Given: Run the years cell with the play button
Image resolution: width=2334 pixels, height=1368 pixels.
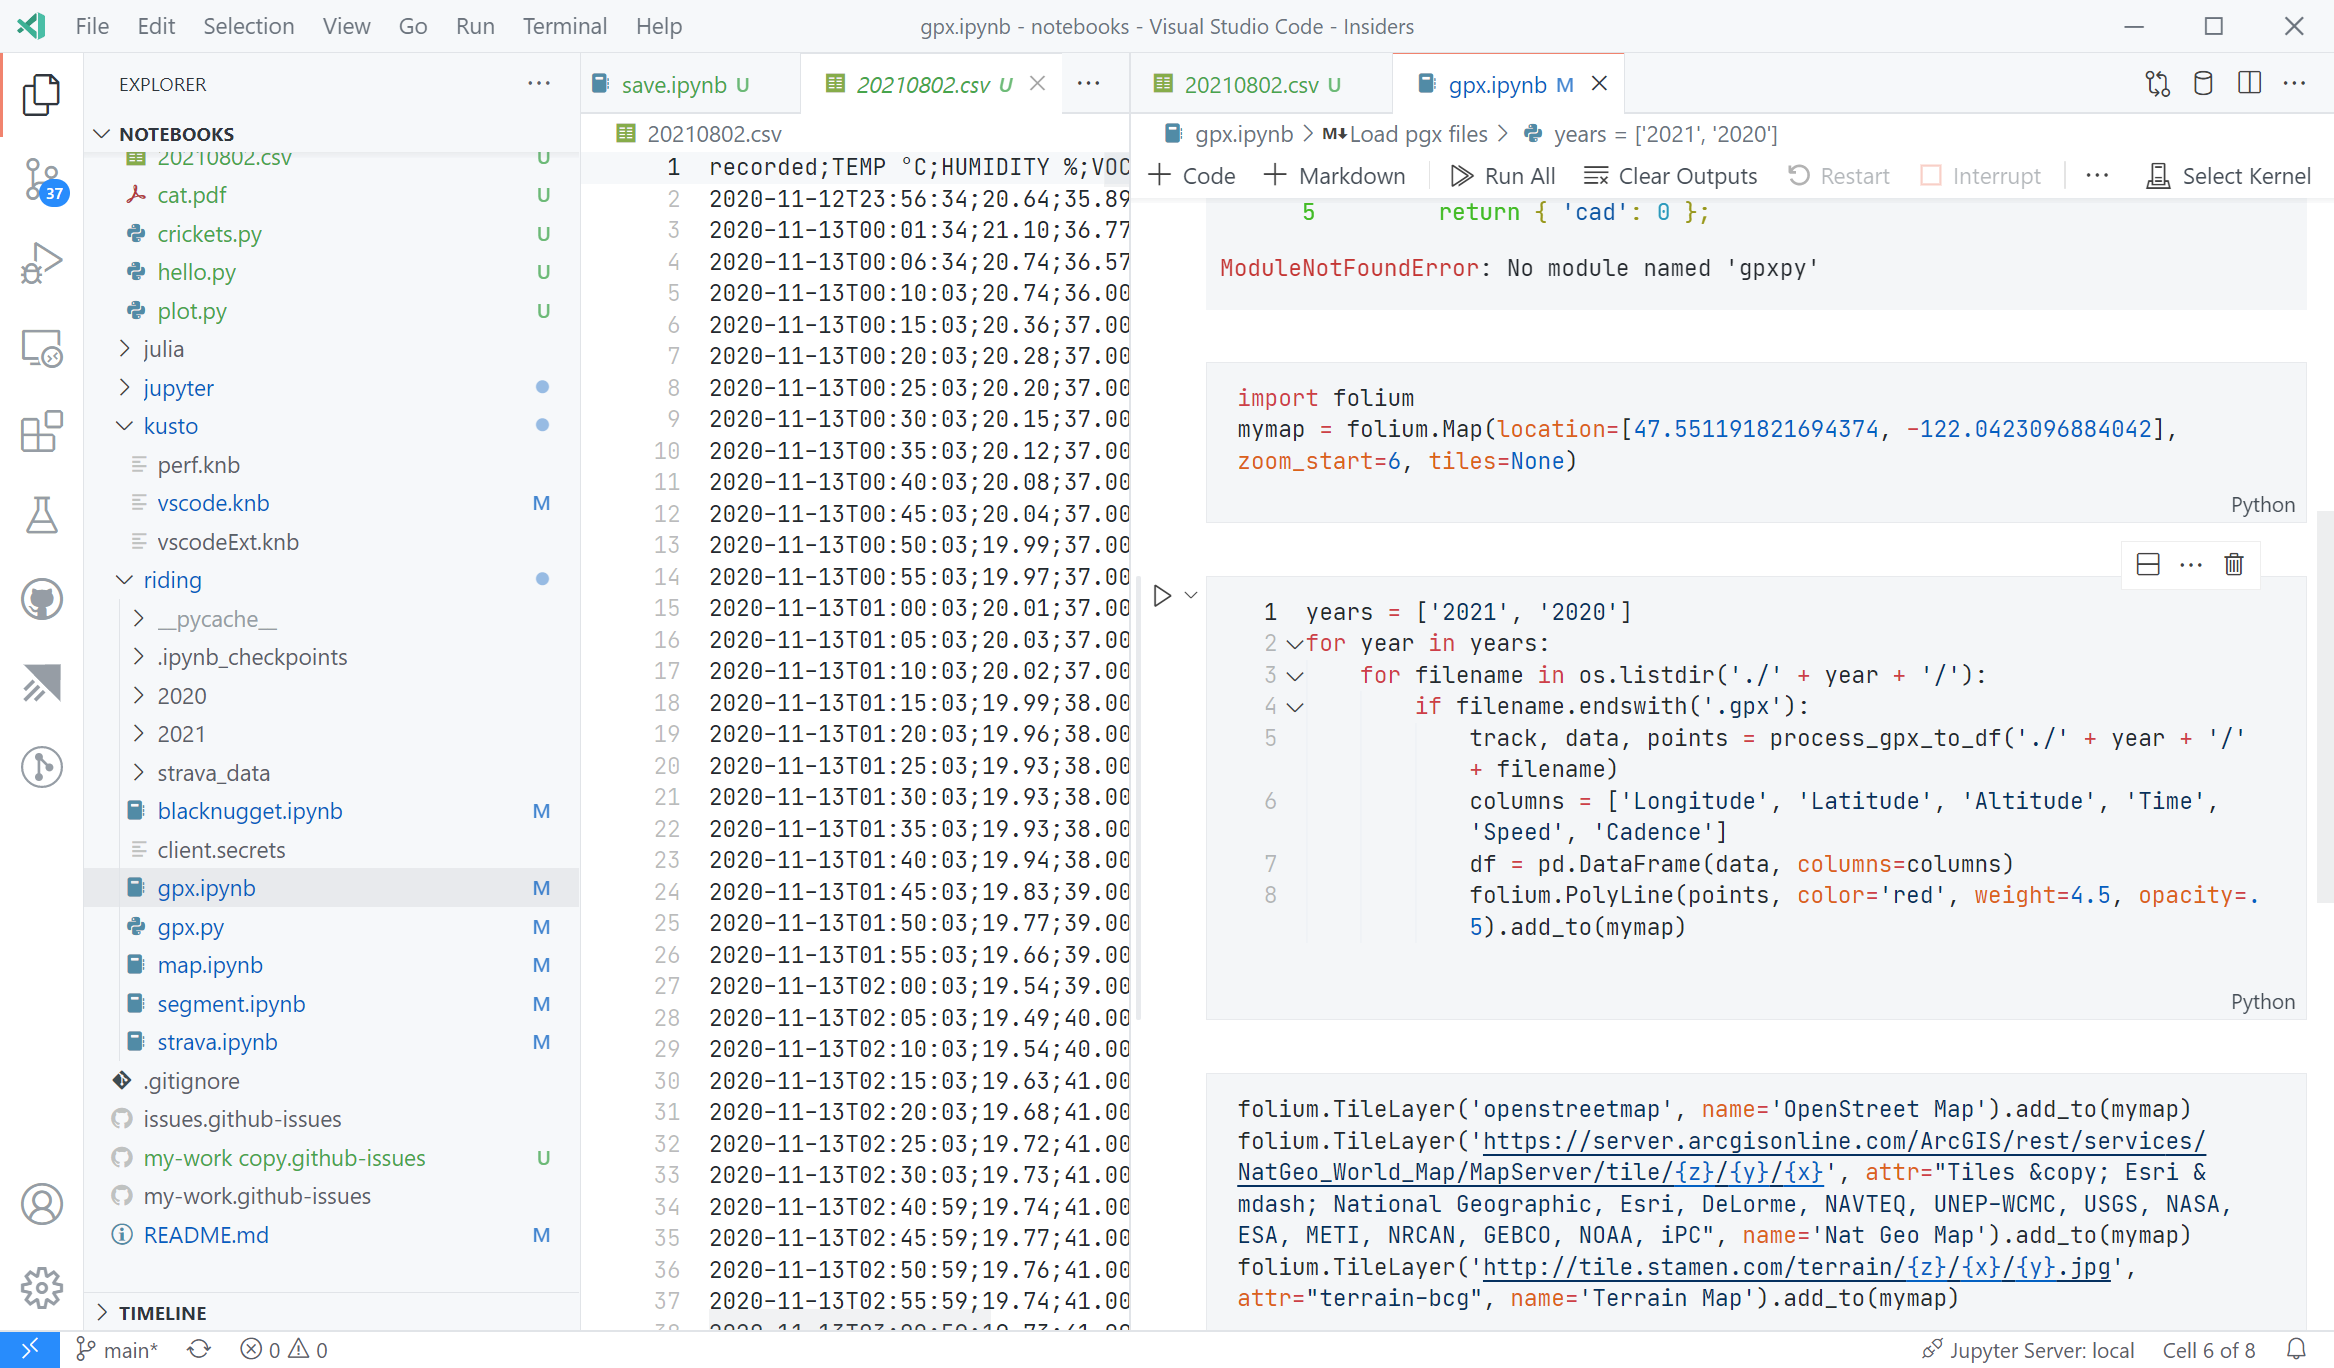Looking at the screenshot, I should (1160, 595).
